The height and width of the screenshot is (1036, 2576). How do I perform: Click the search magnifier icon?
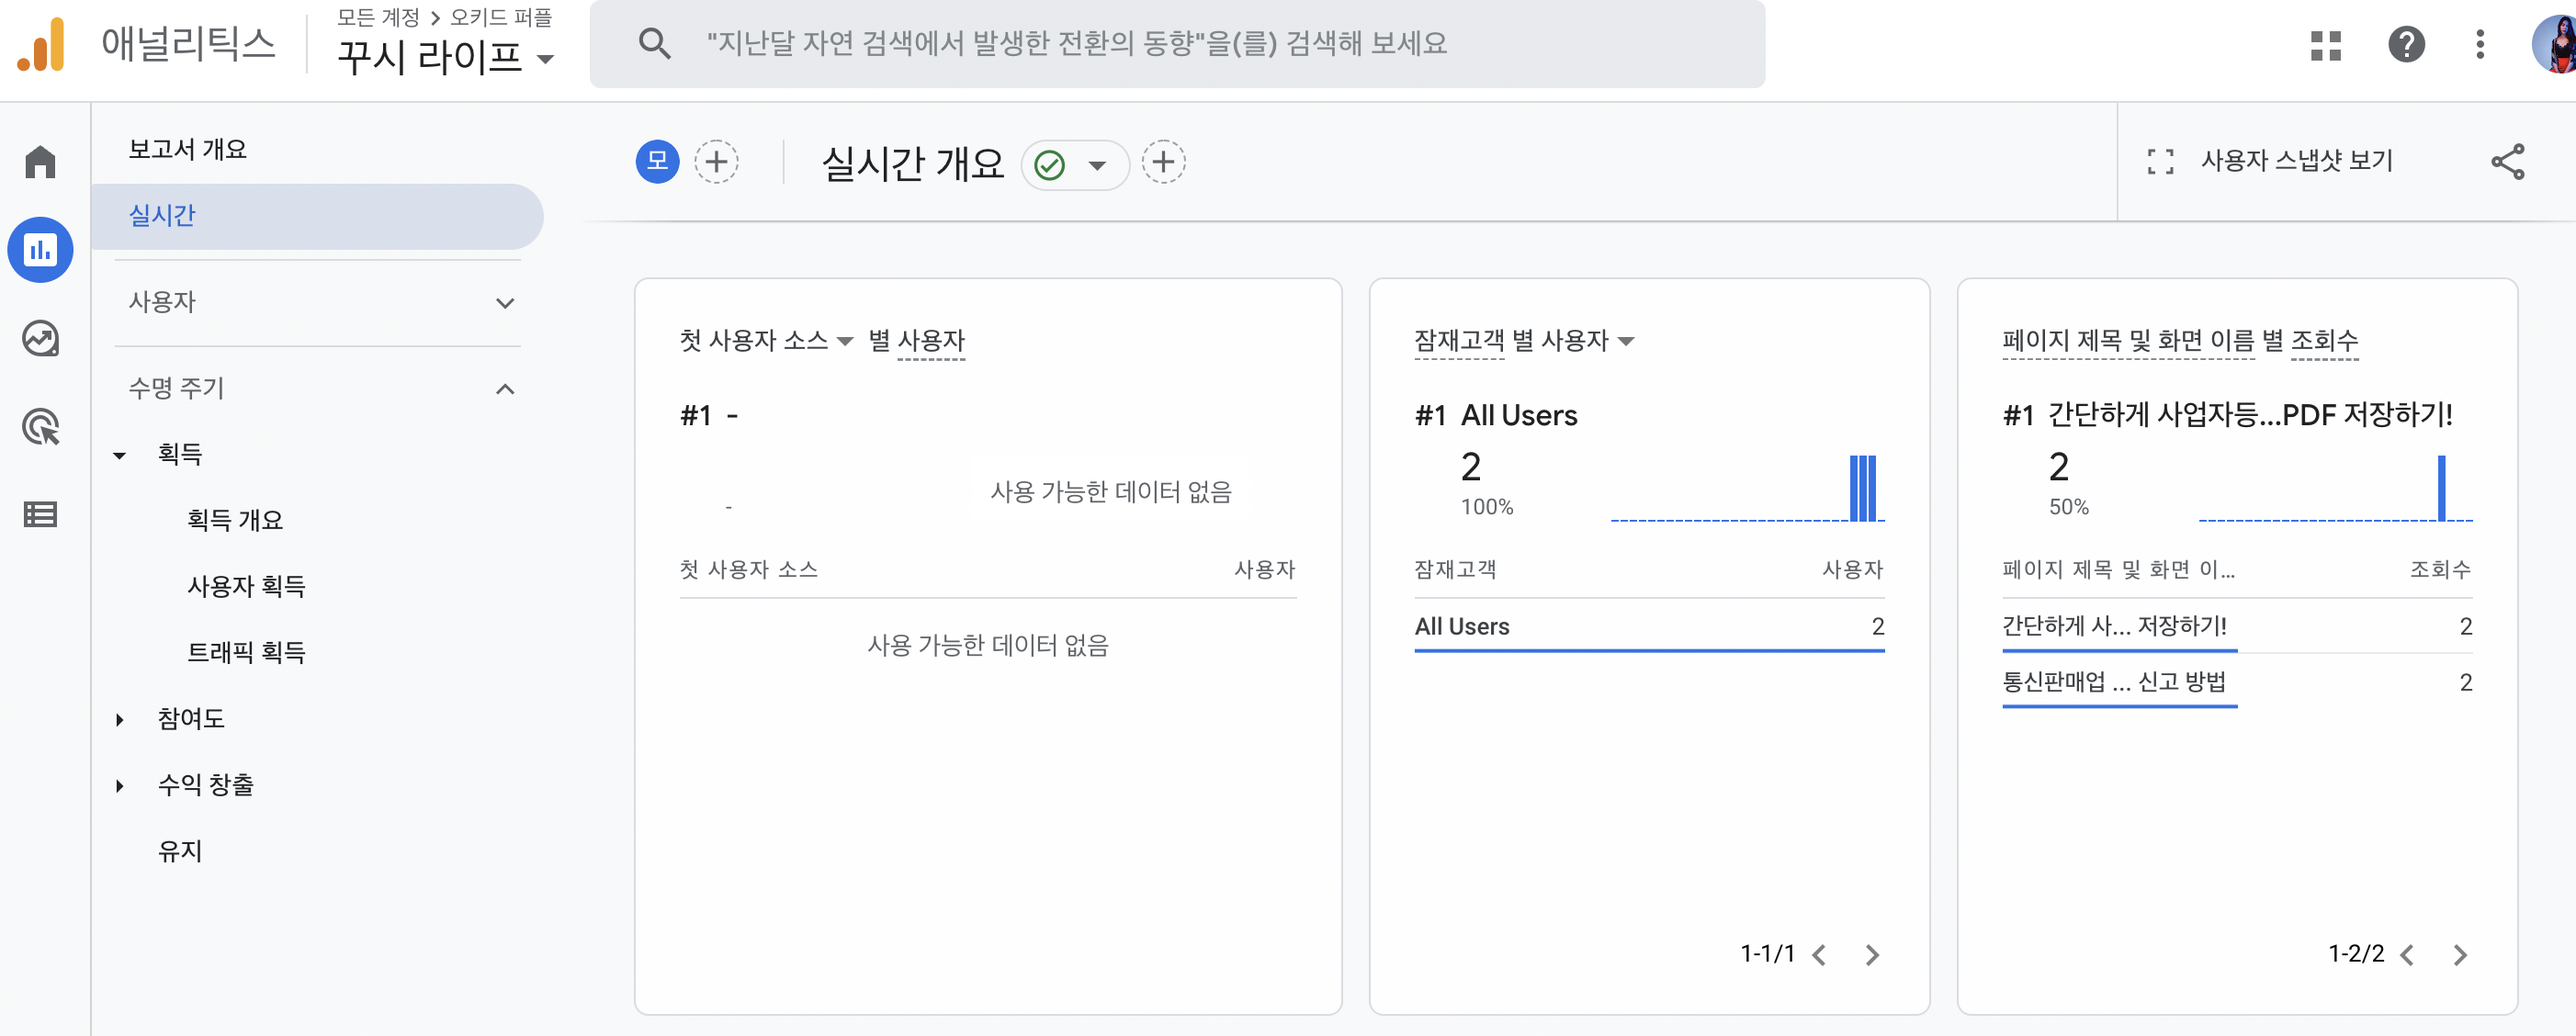pyautogui.click(x=654, y=44)
